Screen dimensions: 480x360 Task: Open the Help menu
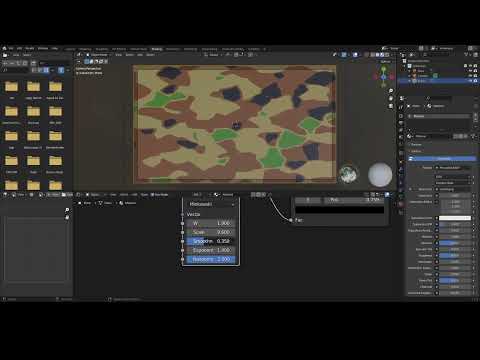point(55,48)
